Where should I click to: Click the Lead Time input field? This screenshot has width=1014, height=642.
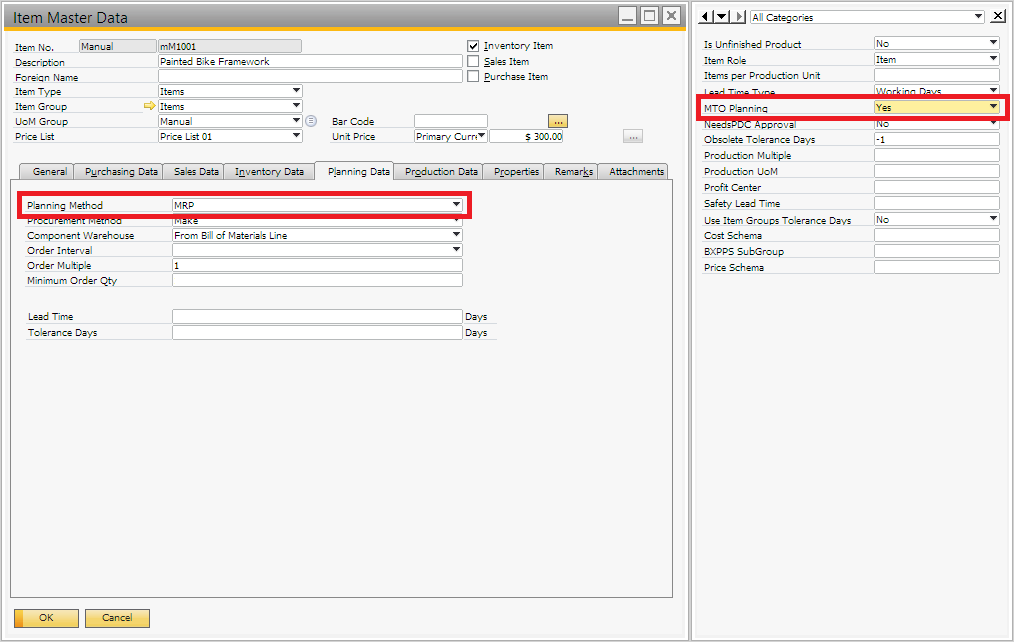pos(317,316)
